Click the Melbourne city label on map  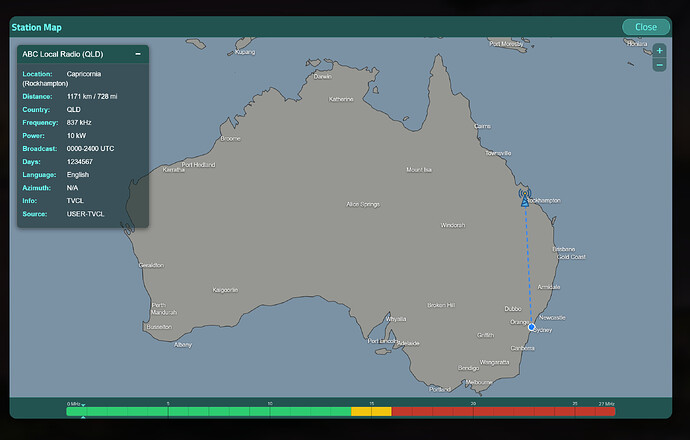point(479,382)
